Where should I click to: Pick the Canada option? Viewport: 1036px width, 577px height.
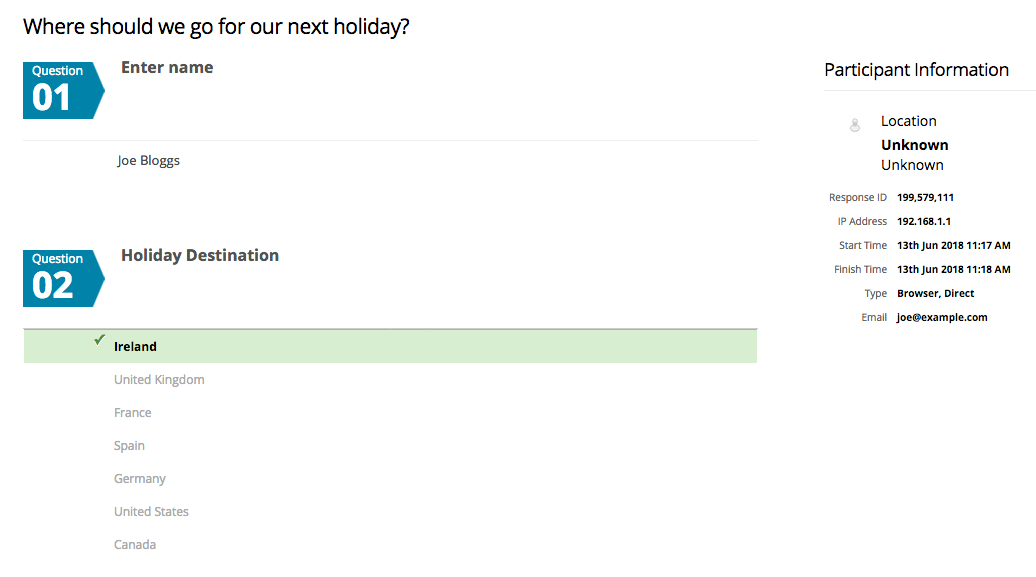point(135,545)
